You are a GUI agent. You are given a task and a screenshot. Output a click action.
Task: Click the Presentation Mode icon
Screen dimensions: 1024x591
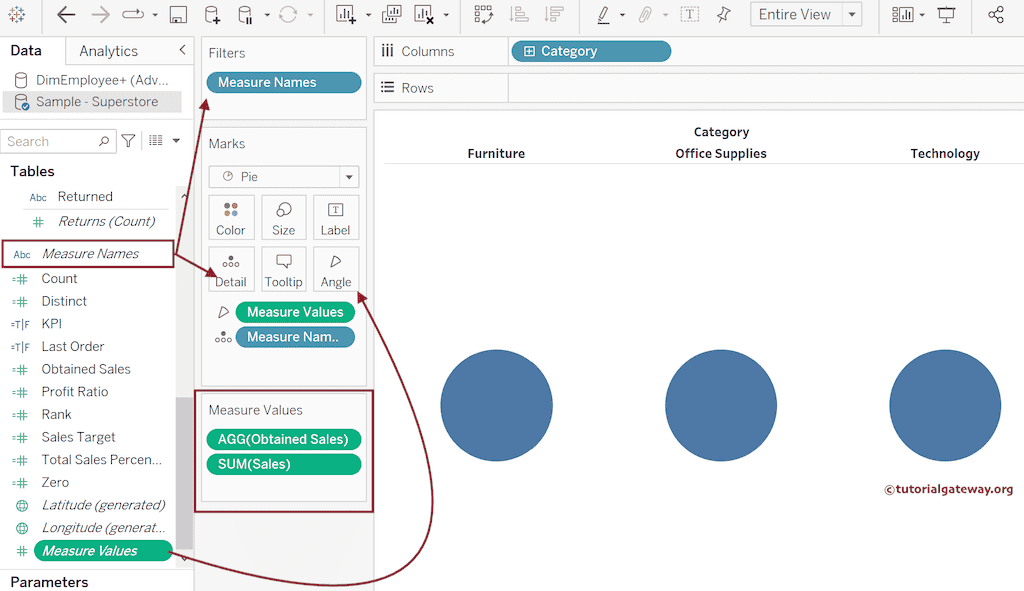coord(946,14)
